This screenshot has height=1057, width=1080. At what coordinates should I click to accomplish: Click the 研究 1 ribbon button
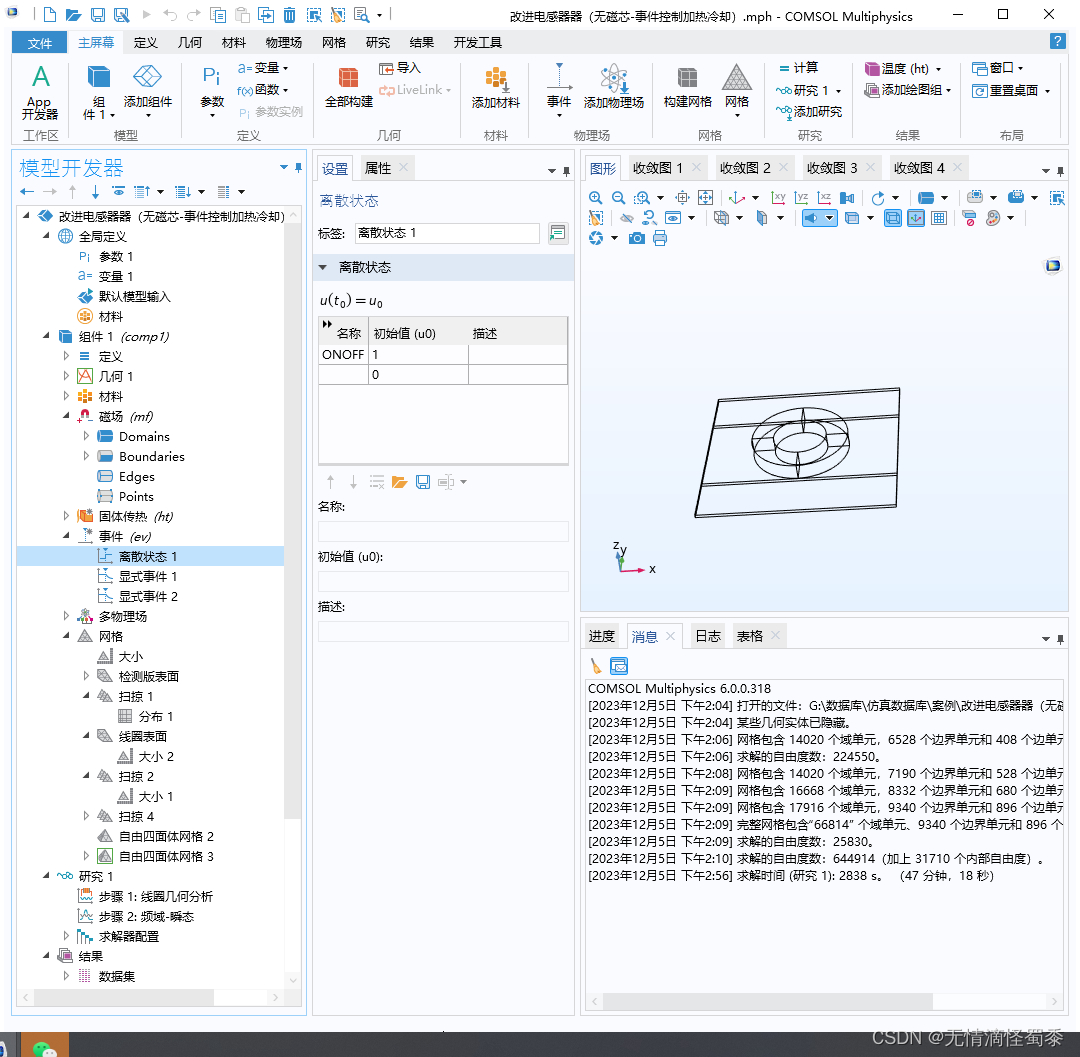click(x=809, y=90)
